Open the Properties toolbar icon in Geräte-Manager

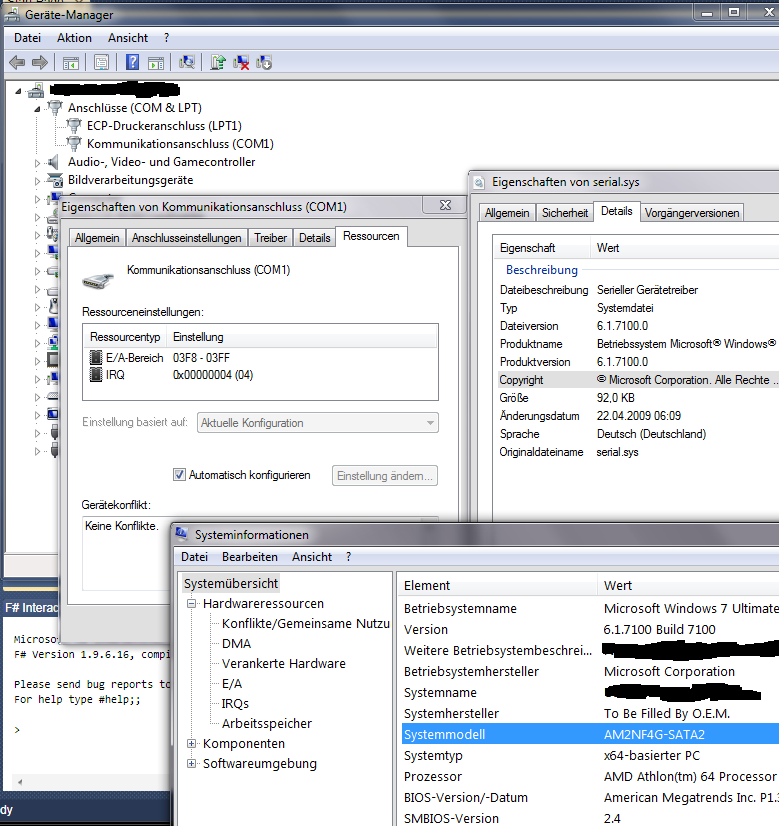click(101, 63)
